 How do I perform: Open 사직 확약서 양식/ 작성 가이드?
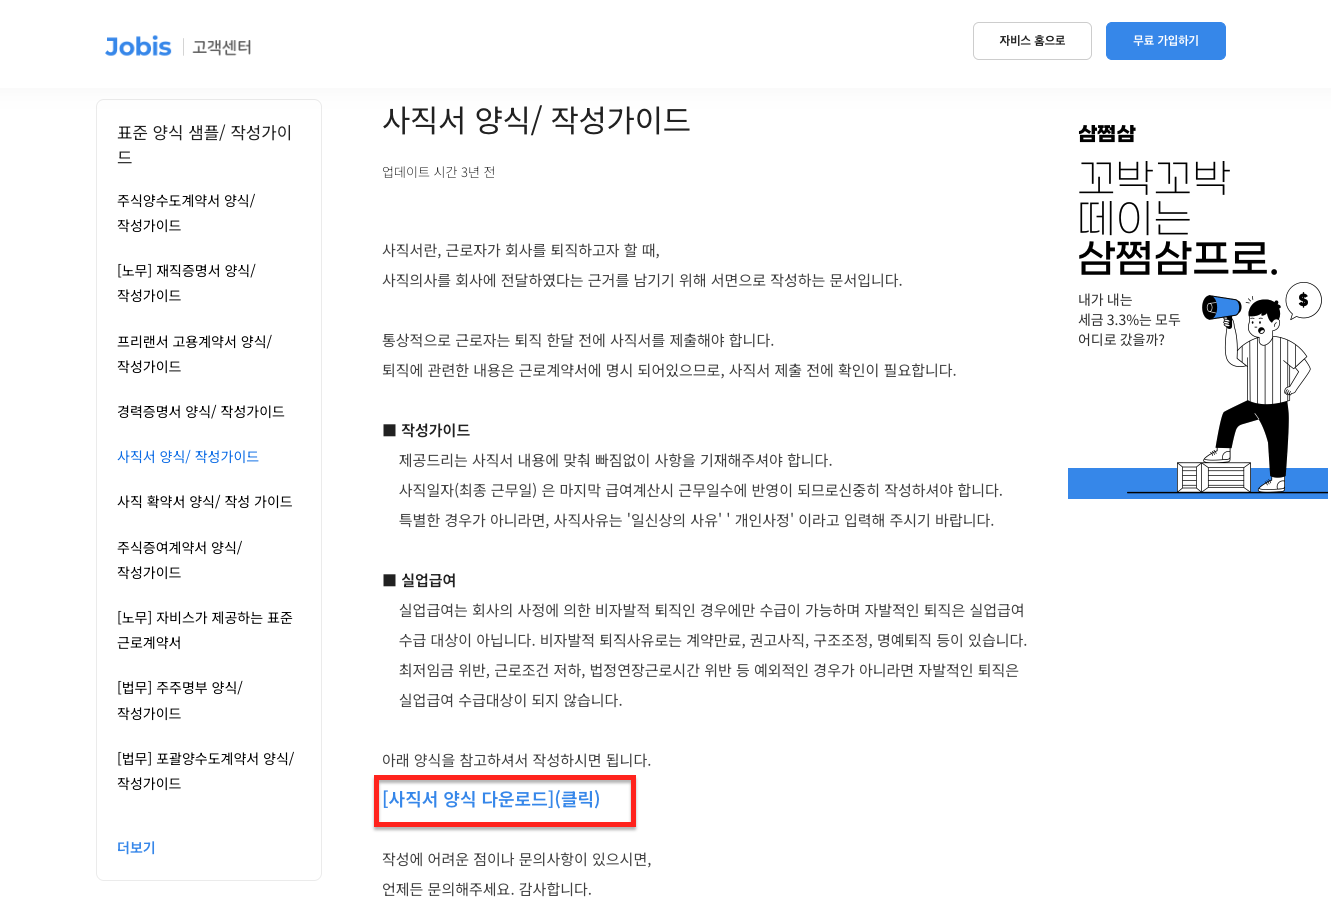click(x=203, y=501)
